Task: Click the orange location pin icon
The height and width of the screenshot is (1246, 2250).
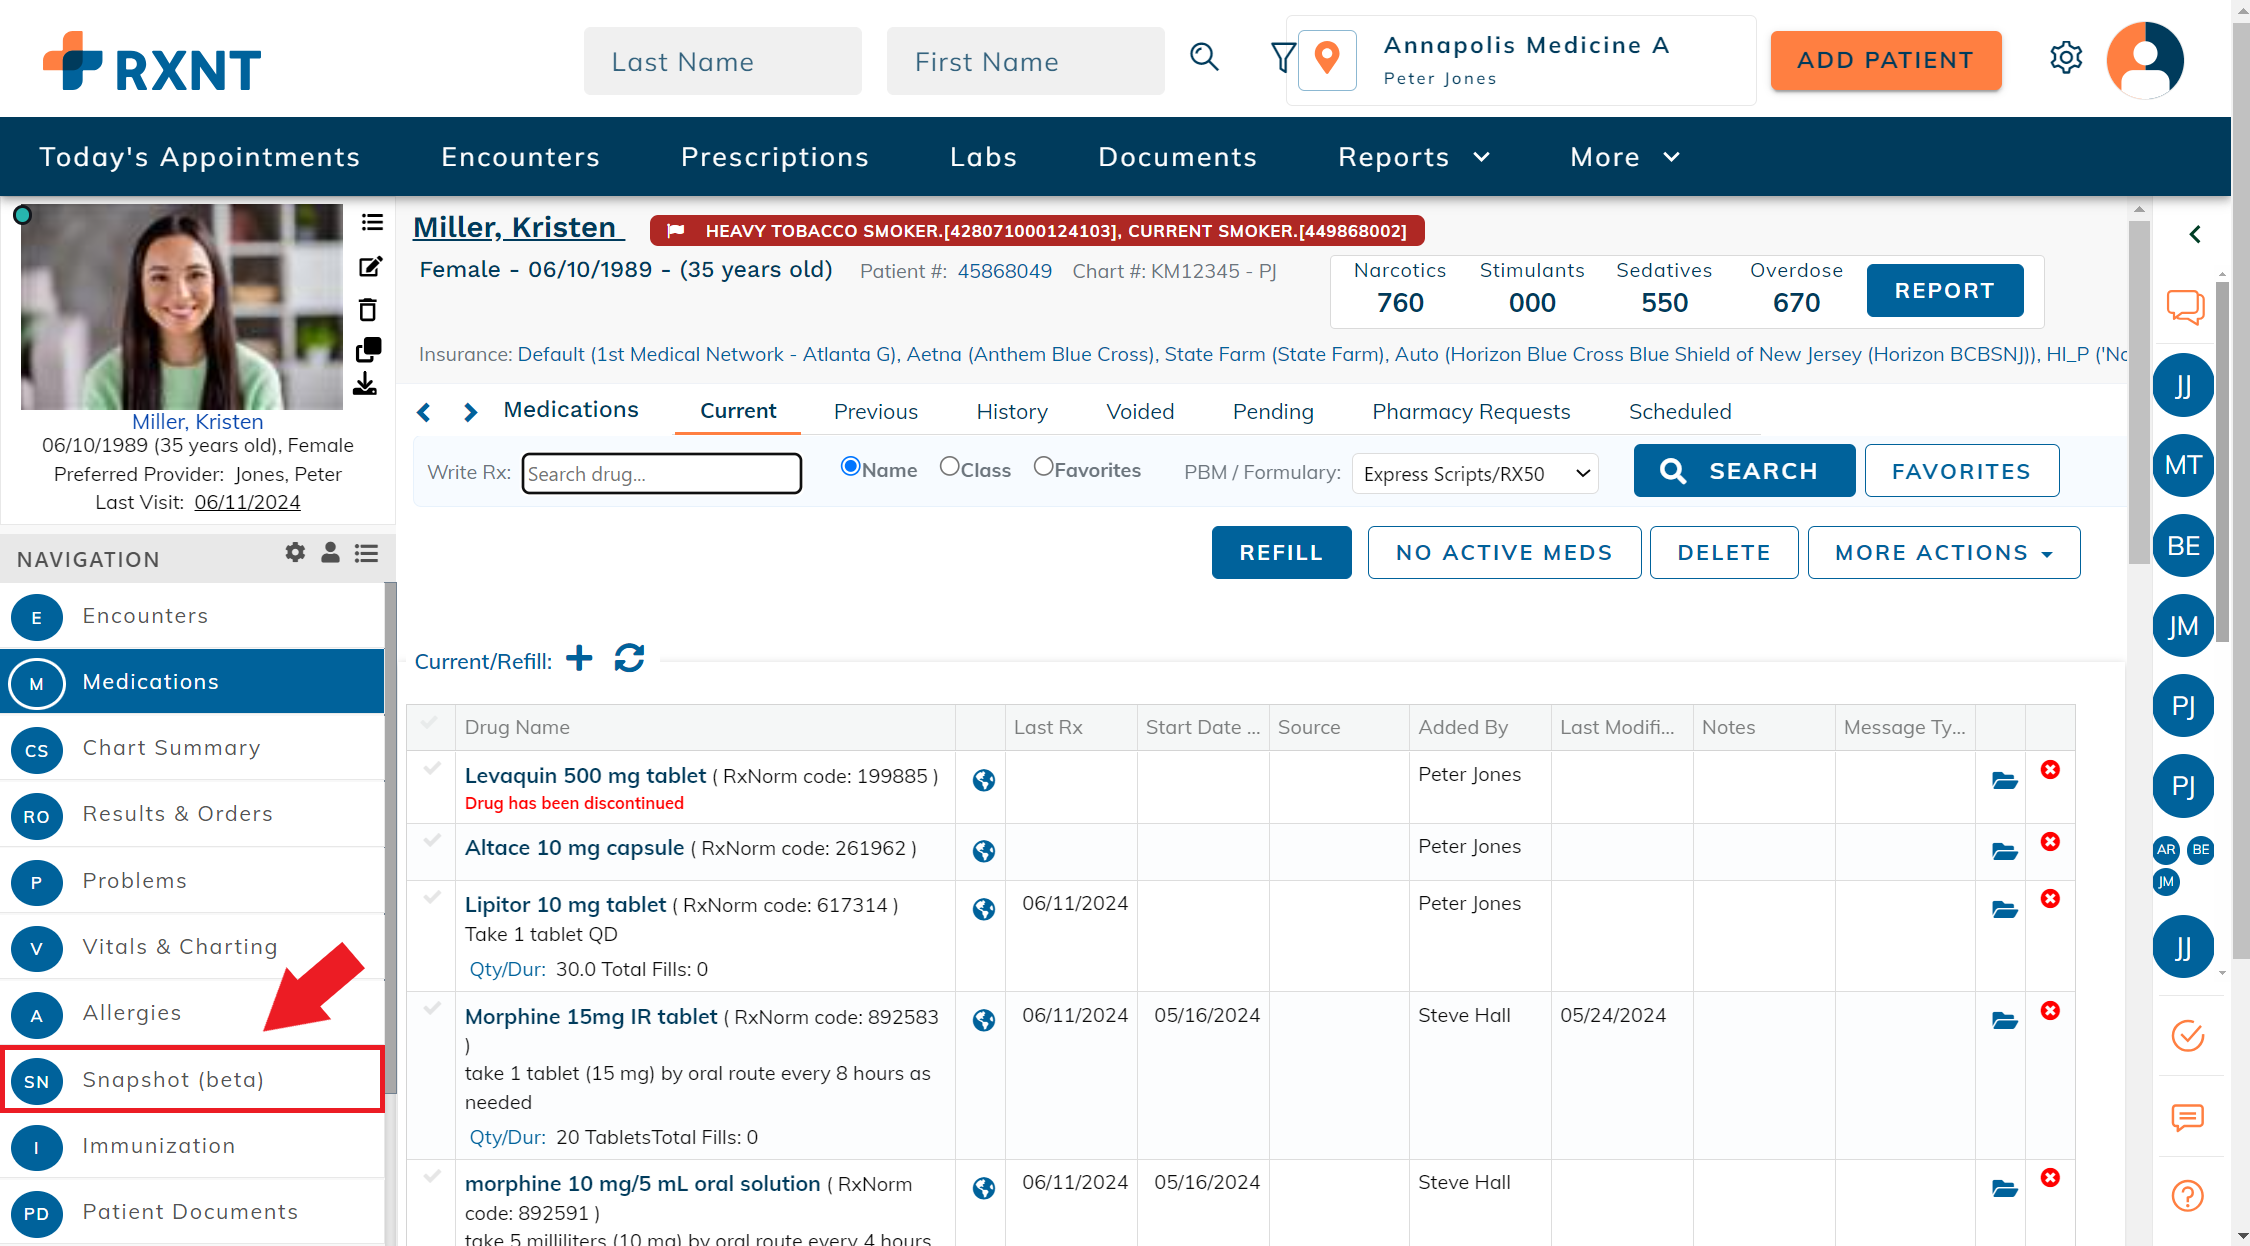Action: click(x=1327, y=59)
